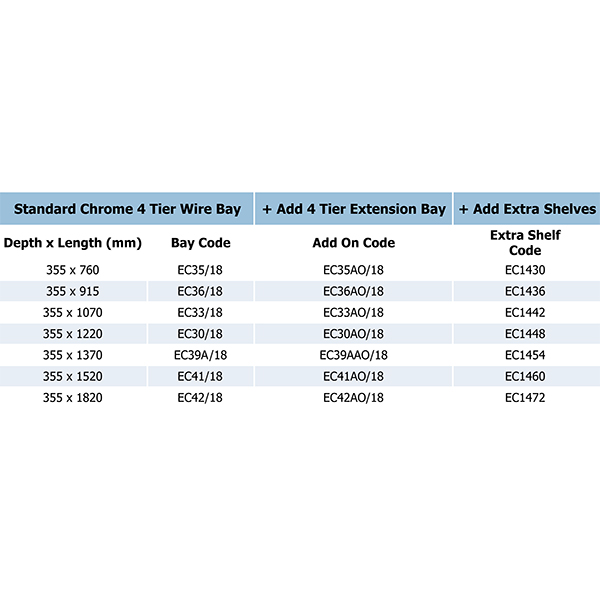Click the Add On Code column heading
The height and width of the screenshot is (600, 600).
354,243
